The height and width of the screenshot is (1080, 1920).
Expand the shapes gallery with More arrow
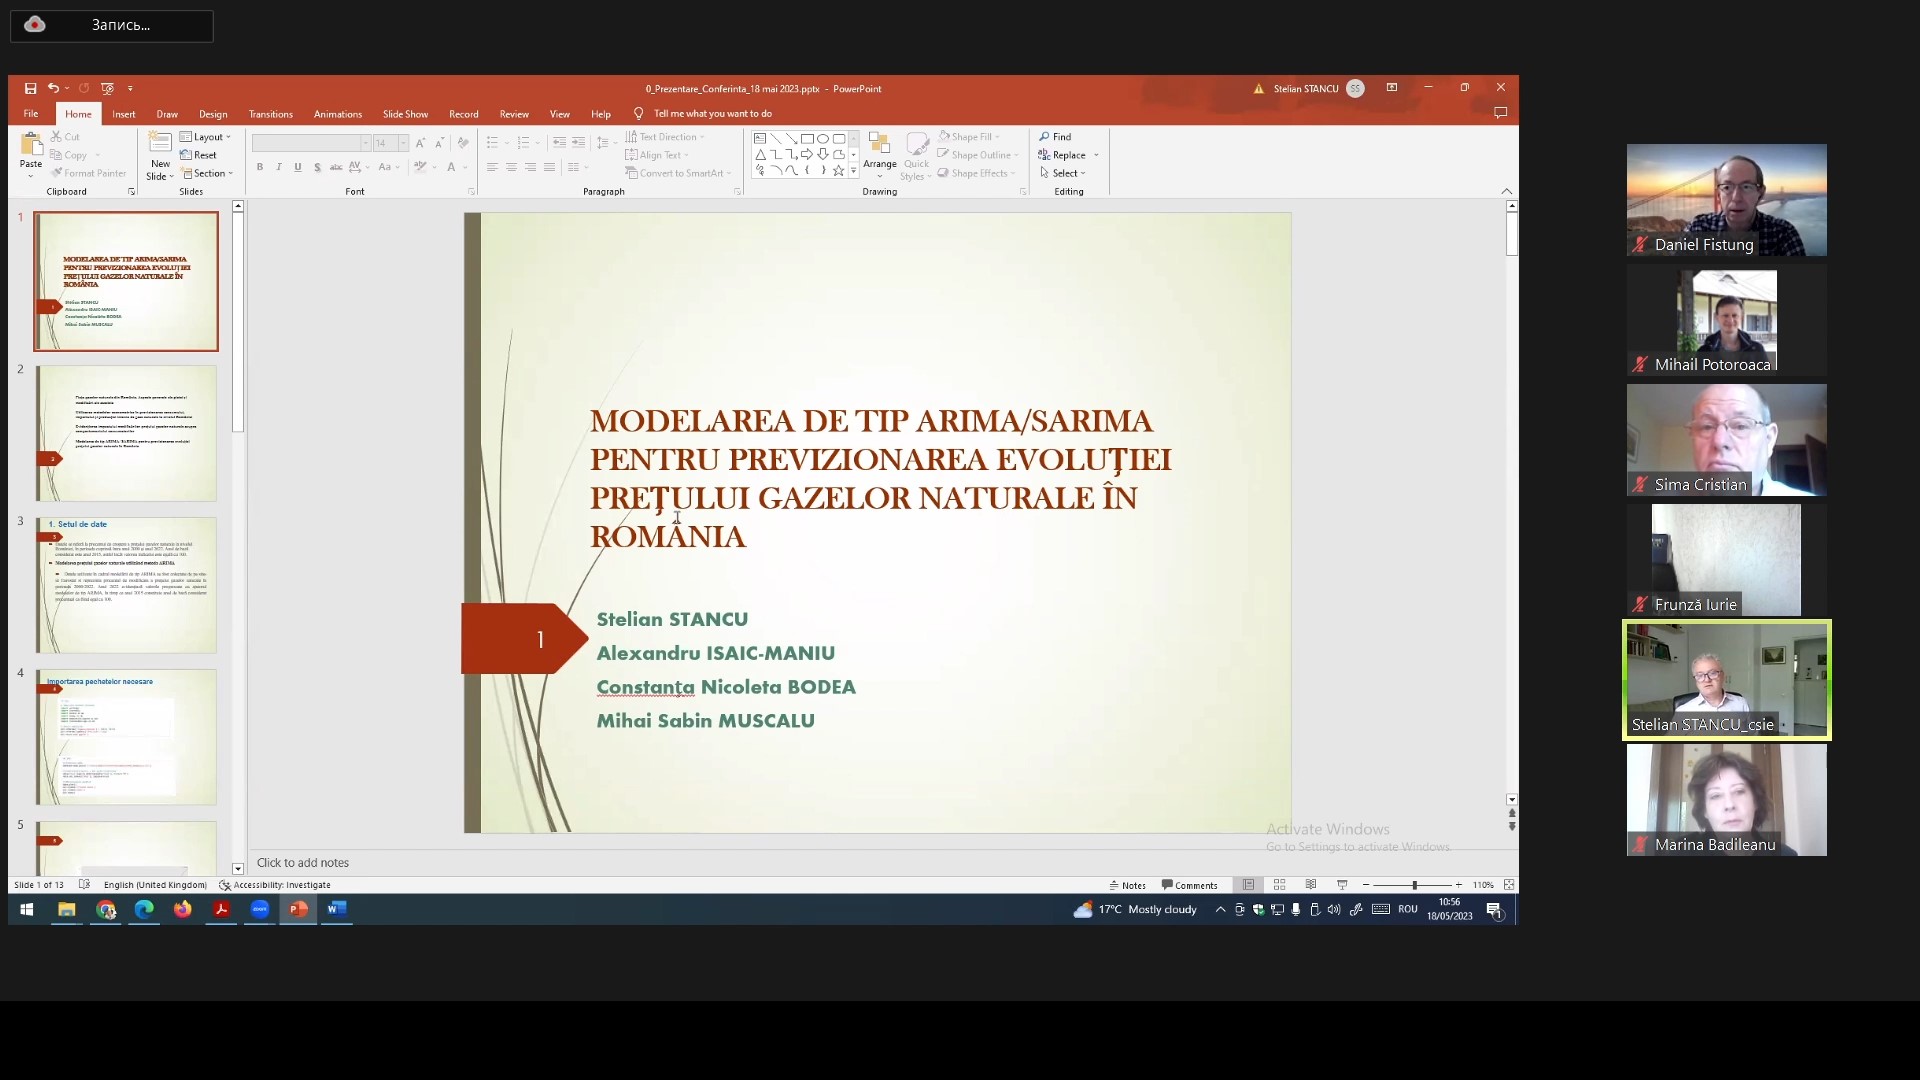853,172
